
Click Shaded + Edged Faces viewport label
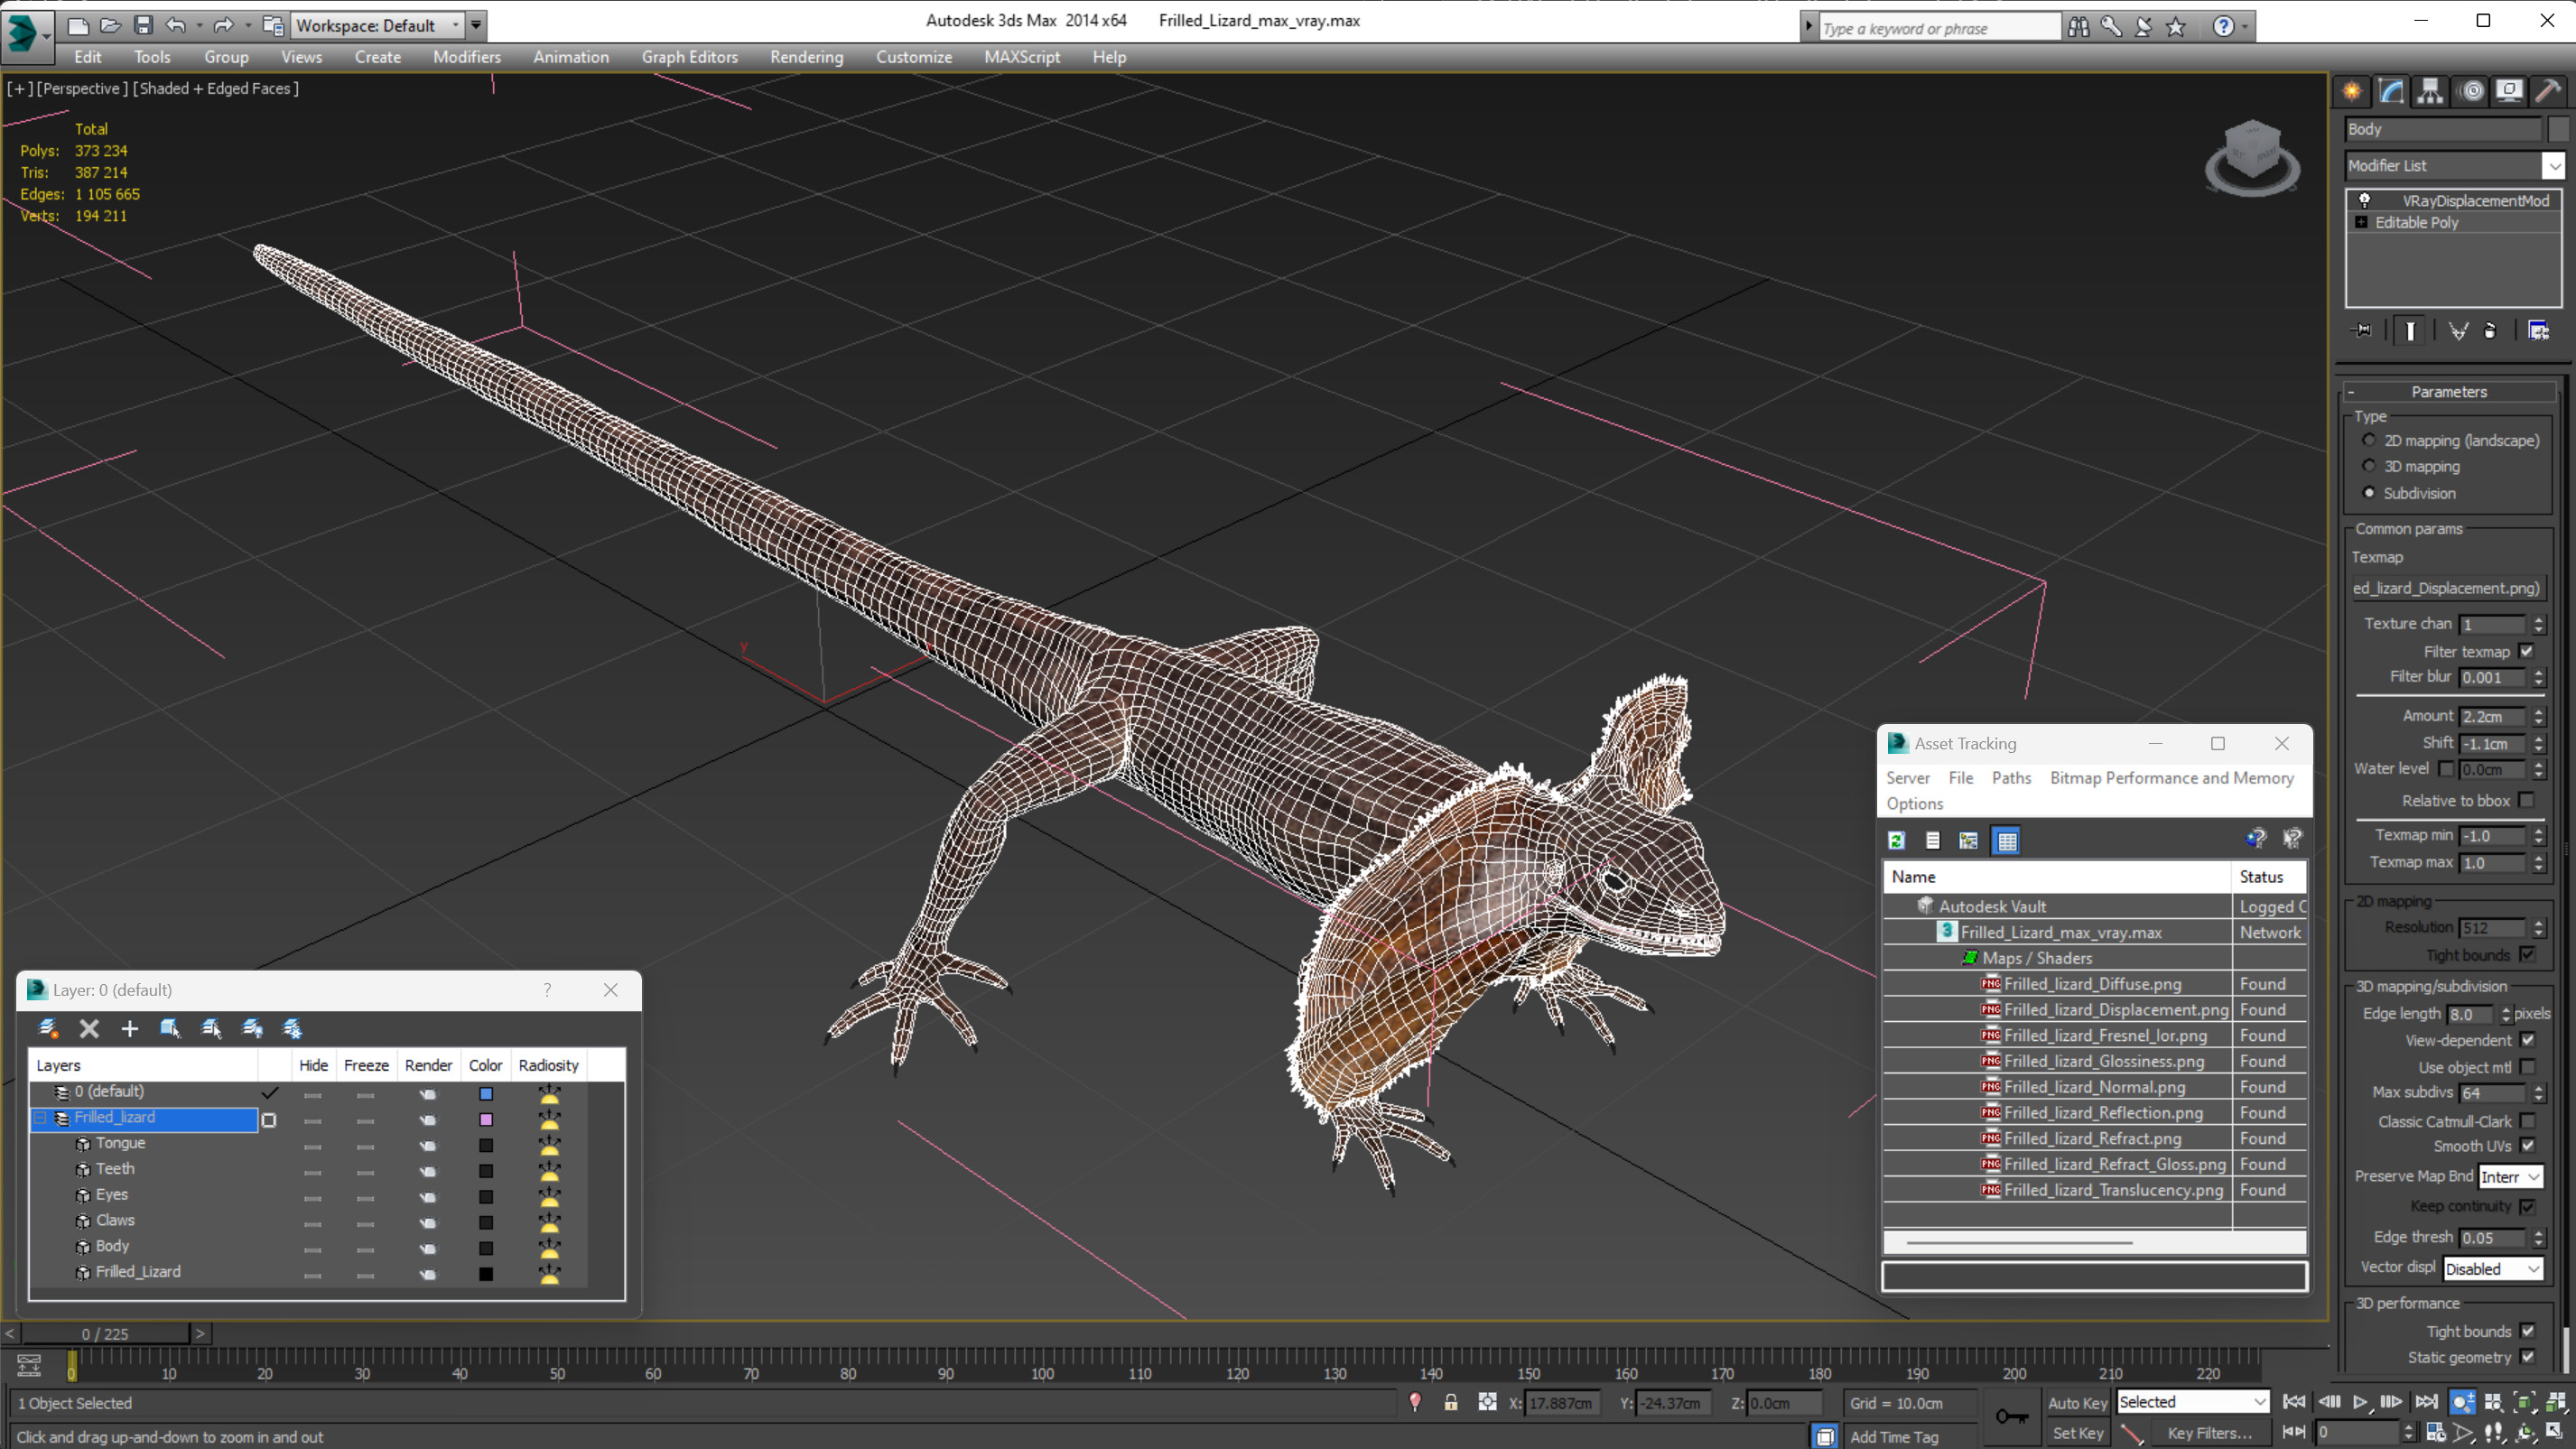coord(216,89)
